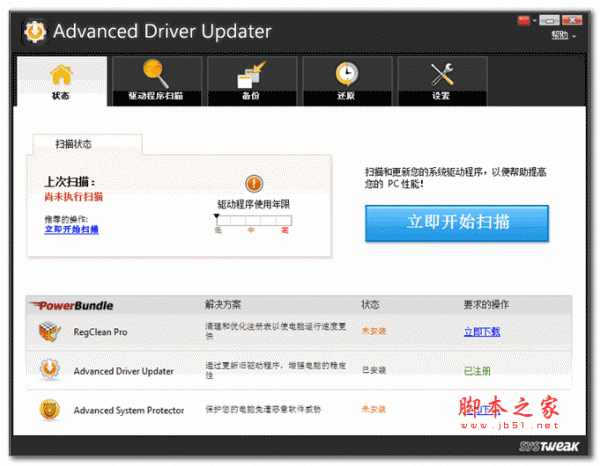Viewport: 600px width, 466px height.
Task: Click the orange house status icon
Action: tap(61, 74)
